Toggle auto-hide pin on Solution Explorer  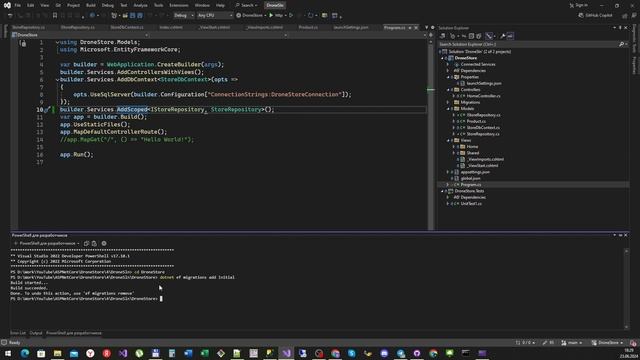[620, 28]
